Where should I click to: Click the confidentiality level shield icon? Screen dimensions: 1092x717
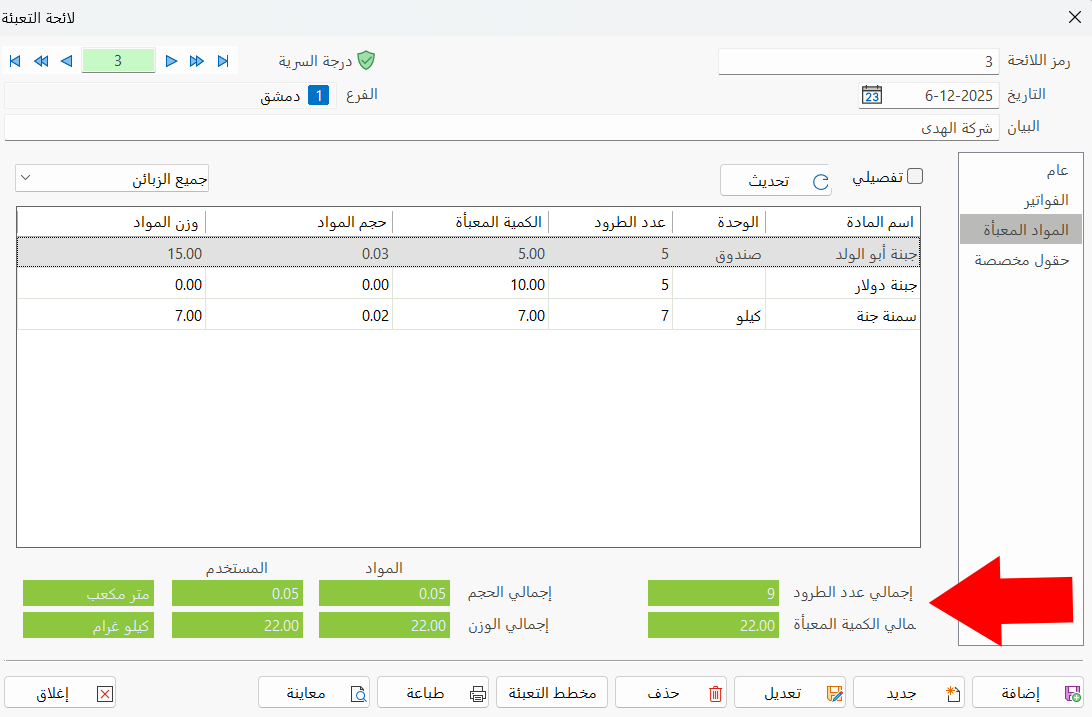(x=366, y=59)
